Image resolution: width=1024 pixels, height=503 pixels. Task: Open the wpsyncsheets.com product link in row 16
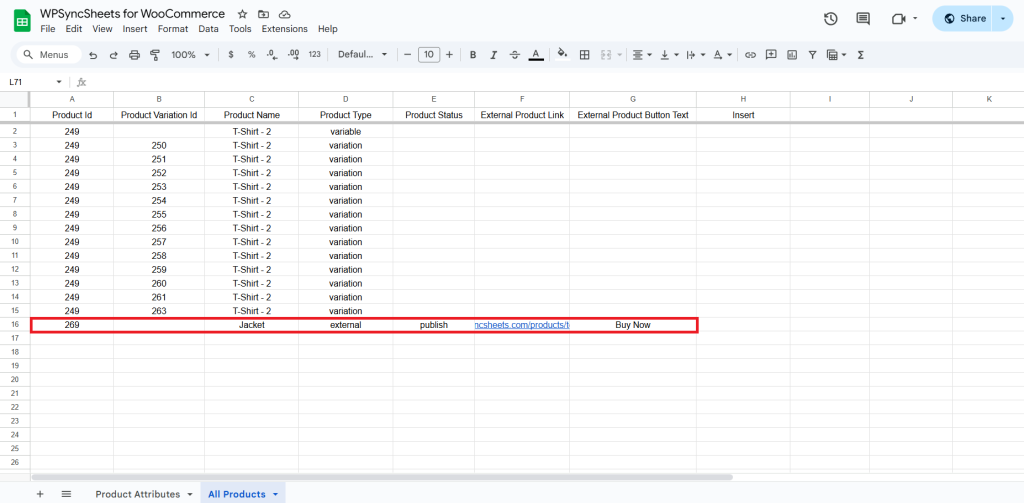[522, 325]
